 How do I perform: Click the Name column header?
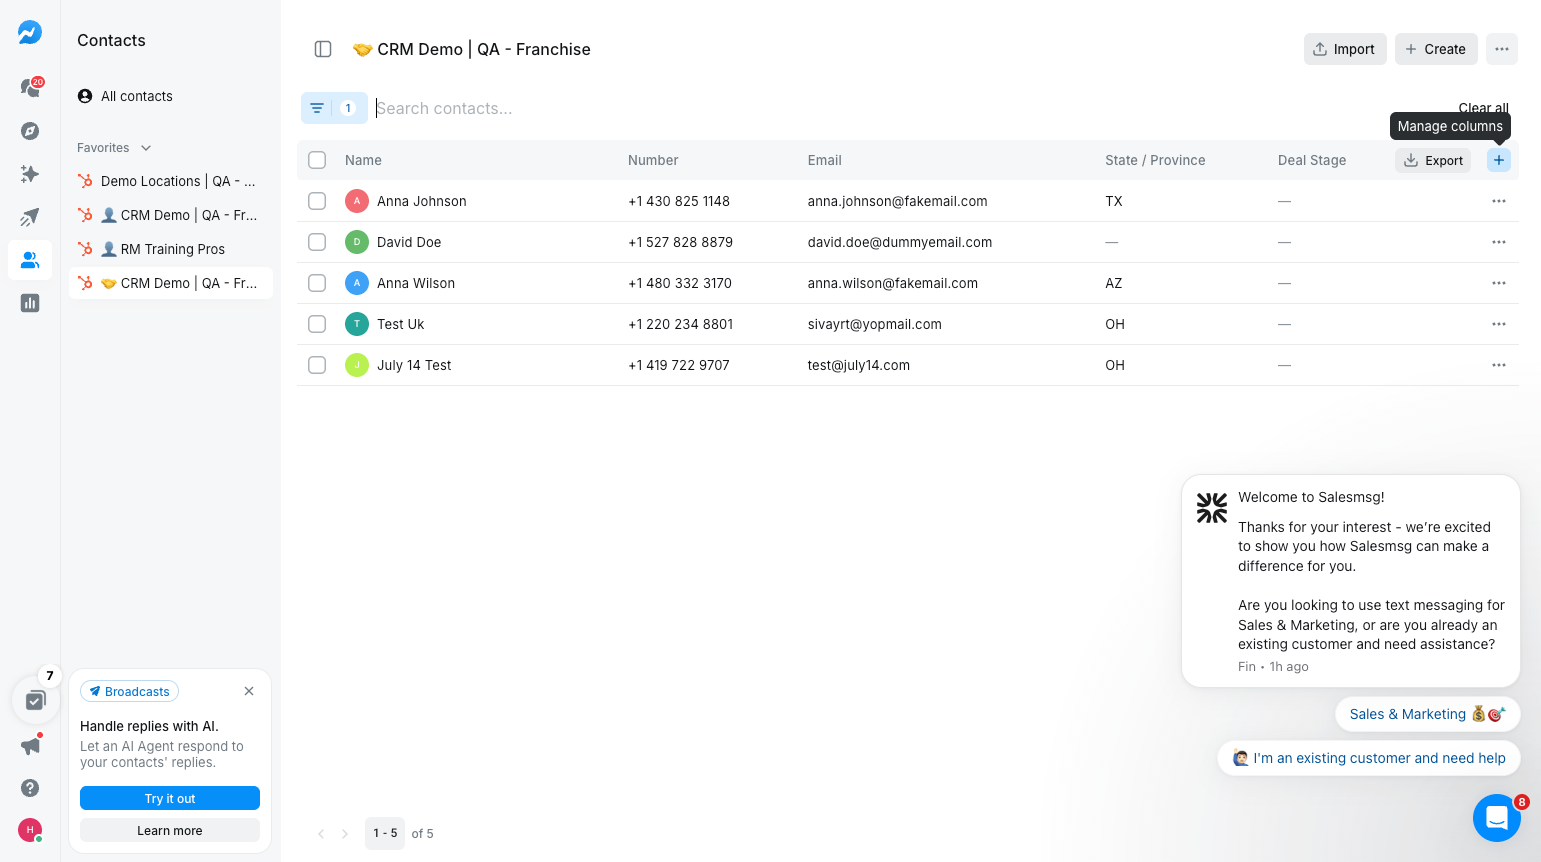tap(363, 160)
